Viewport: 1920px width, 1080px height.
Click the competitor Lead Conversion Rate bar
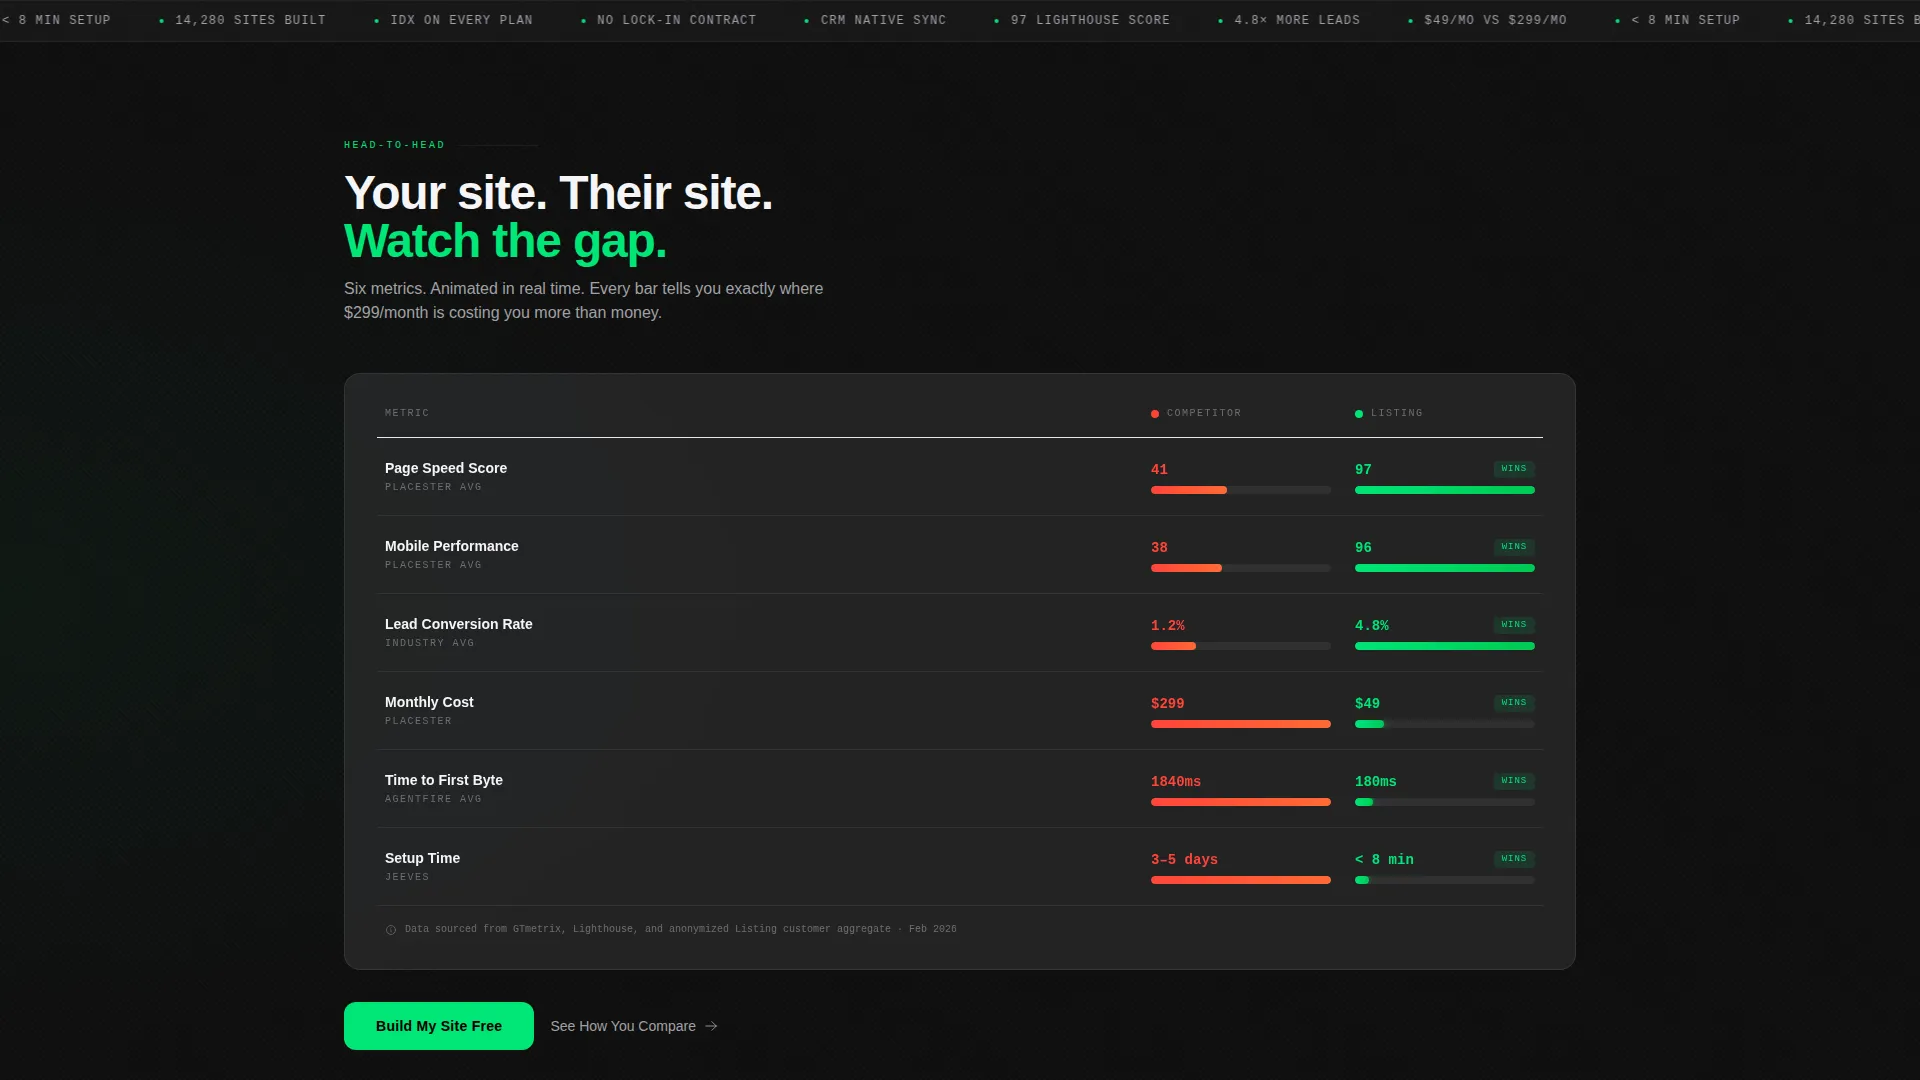(1173, 646)
